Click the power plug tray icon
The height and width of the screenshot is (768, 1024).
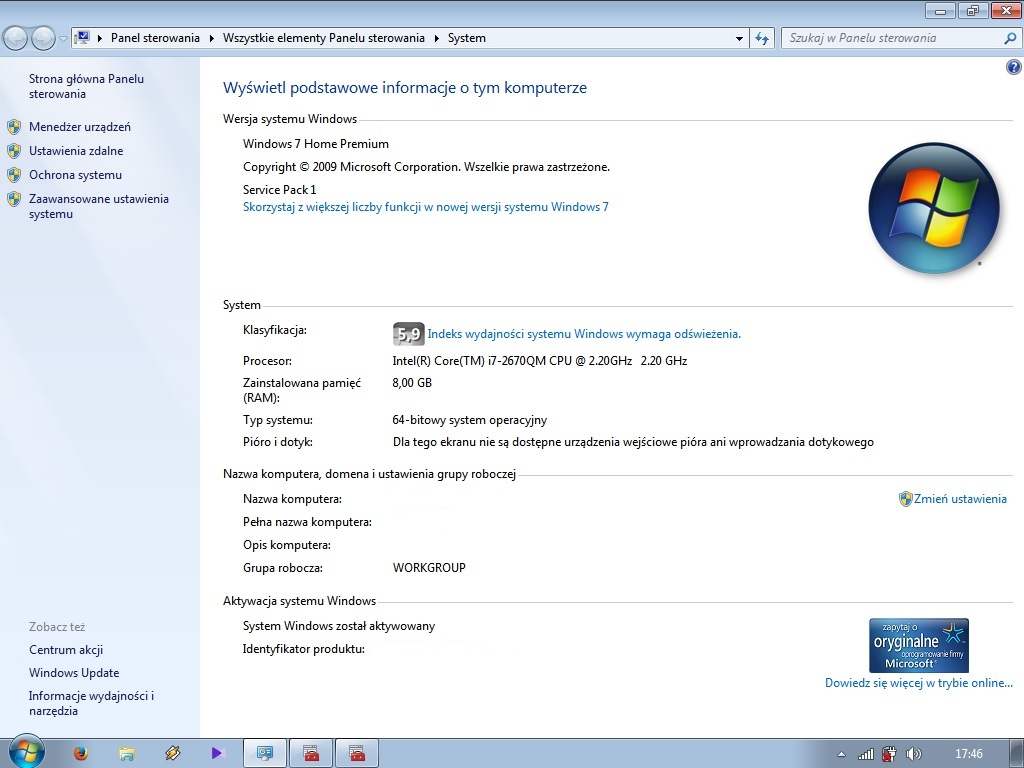[x=889, y=754]
